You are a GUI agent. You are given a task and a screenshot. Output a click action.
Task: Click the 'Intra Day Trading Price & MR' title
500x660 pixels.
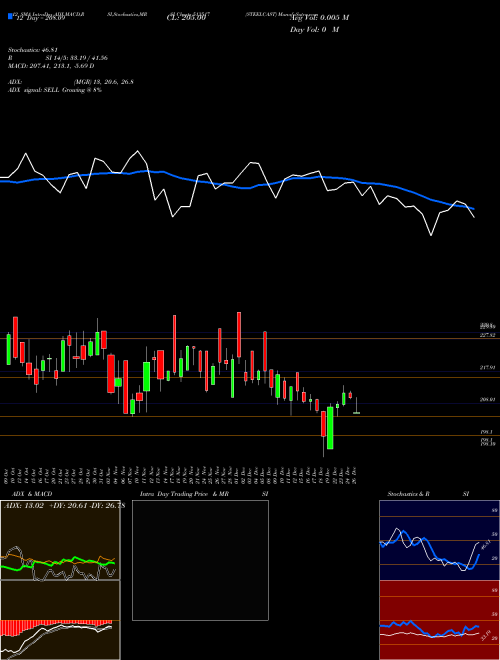click(184, 494)
